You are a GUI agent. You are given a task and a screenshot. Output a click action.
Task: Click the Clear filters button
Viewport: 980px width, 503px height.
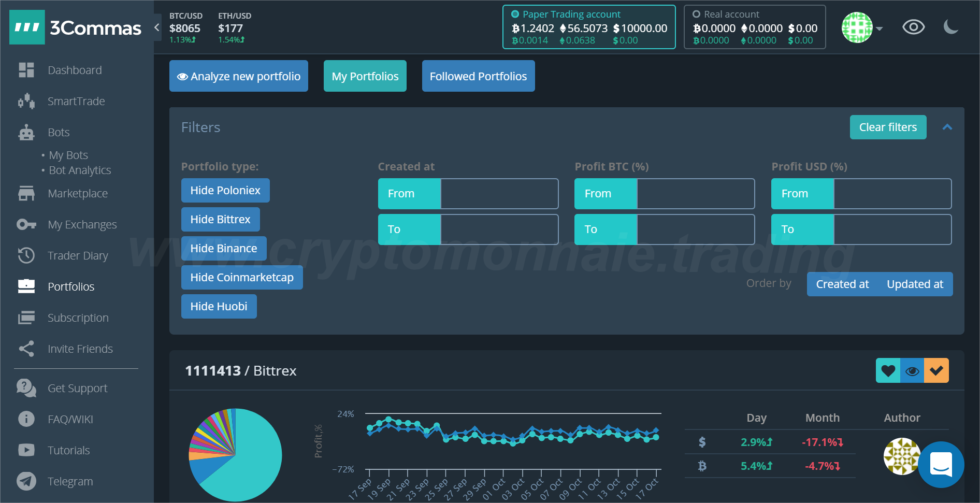point(888,127)
